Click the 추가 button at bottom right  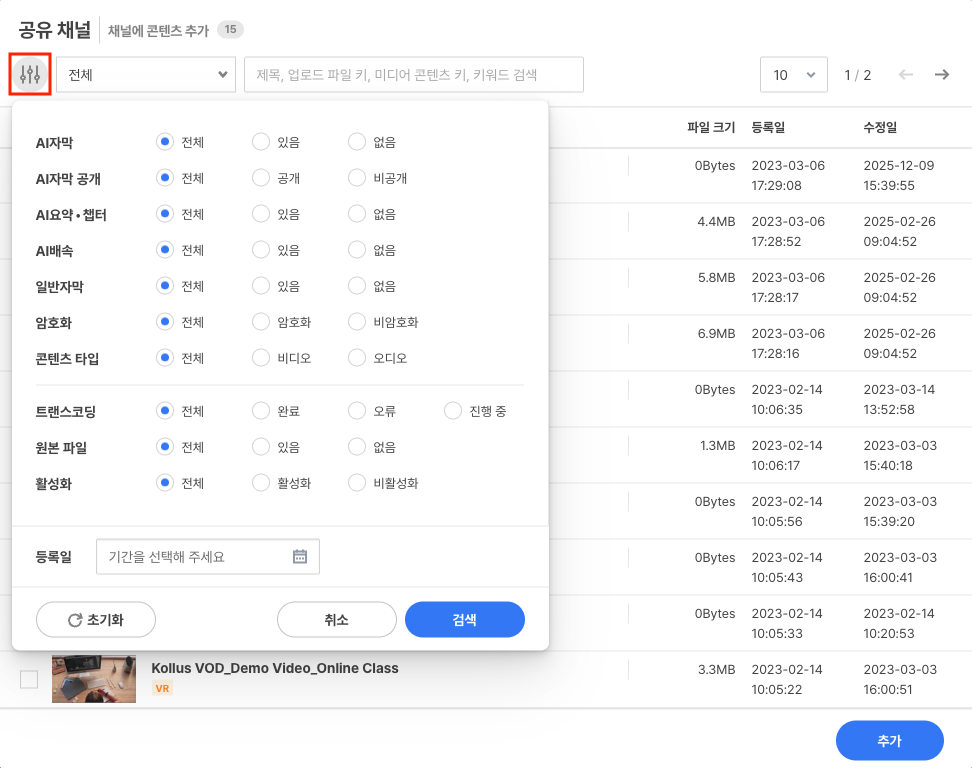click(889, 740)
